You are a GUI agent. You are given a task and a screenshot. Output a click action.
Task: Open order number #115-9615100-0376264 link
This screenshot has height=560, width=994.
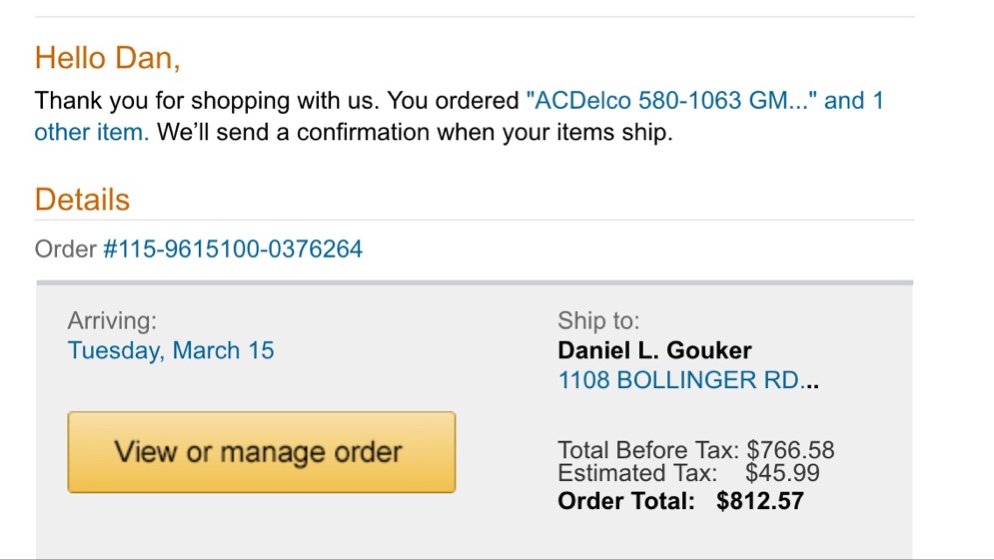232,249
